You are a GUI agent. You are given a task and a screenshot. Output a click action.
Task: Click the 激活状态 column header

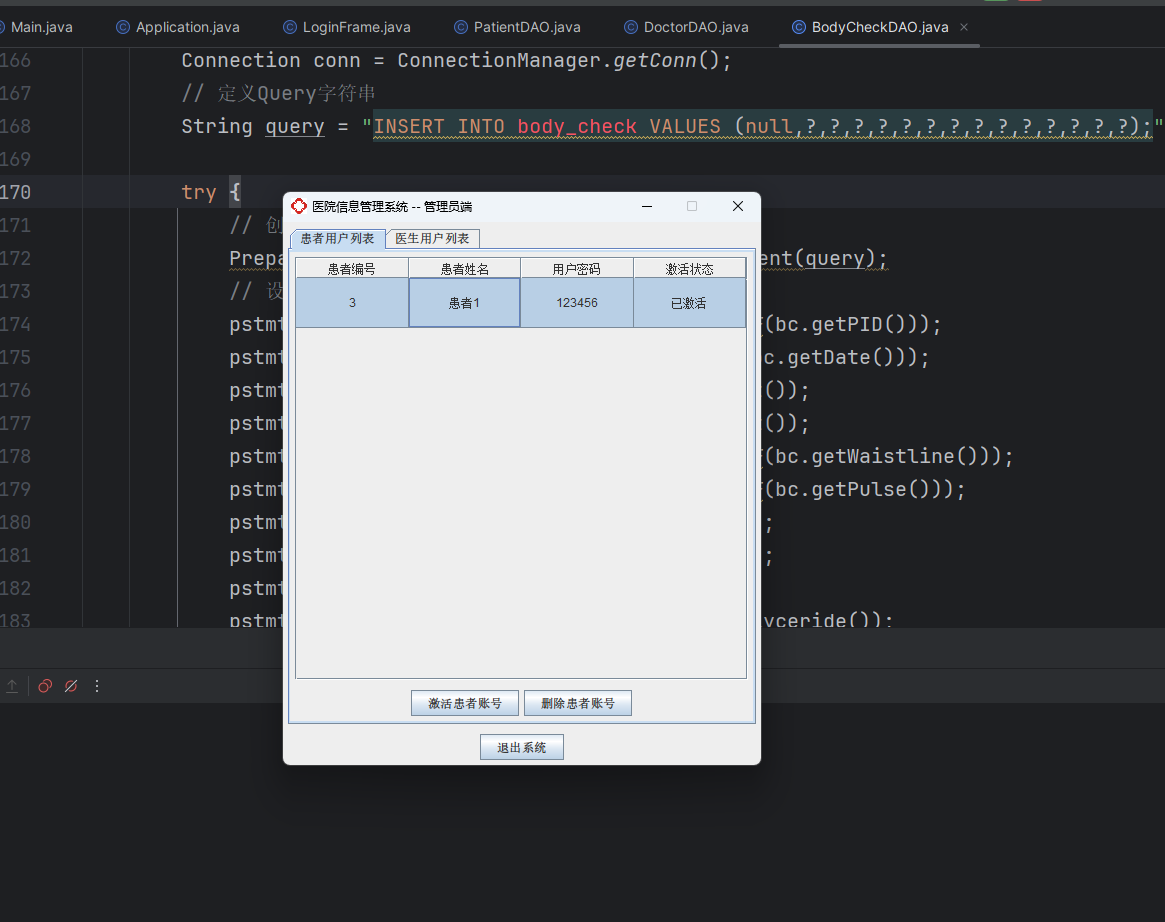pyautogui.click(x=689, y=268)
